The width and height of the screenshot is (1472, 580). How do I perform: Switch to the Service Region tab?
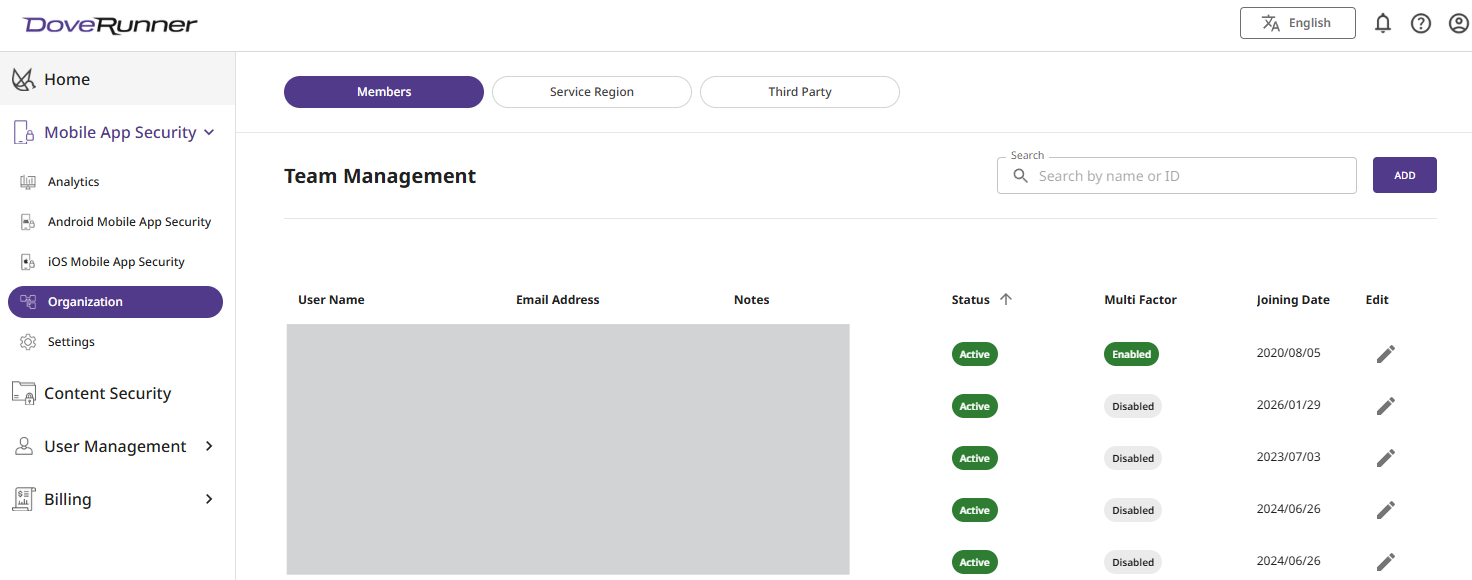[591, 92]
